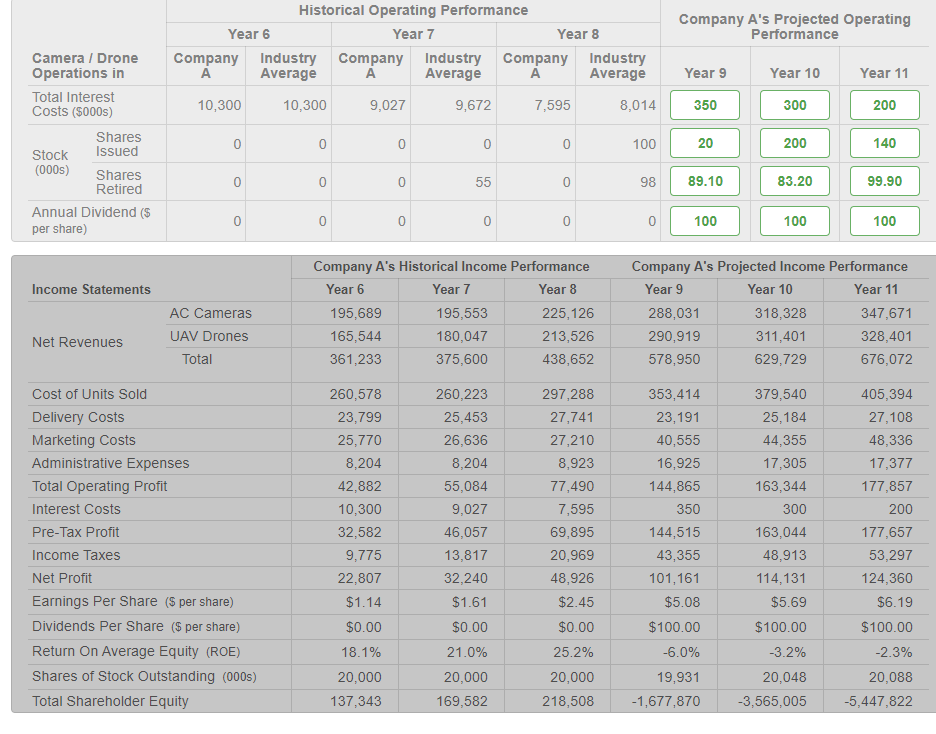
Task: Edit Year 10 Annual Dividend field
Action: (795, 221)
